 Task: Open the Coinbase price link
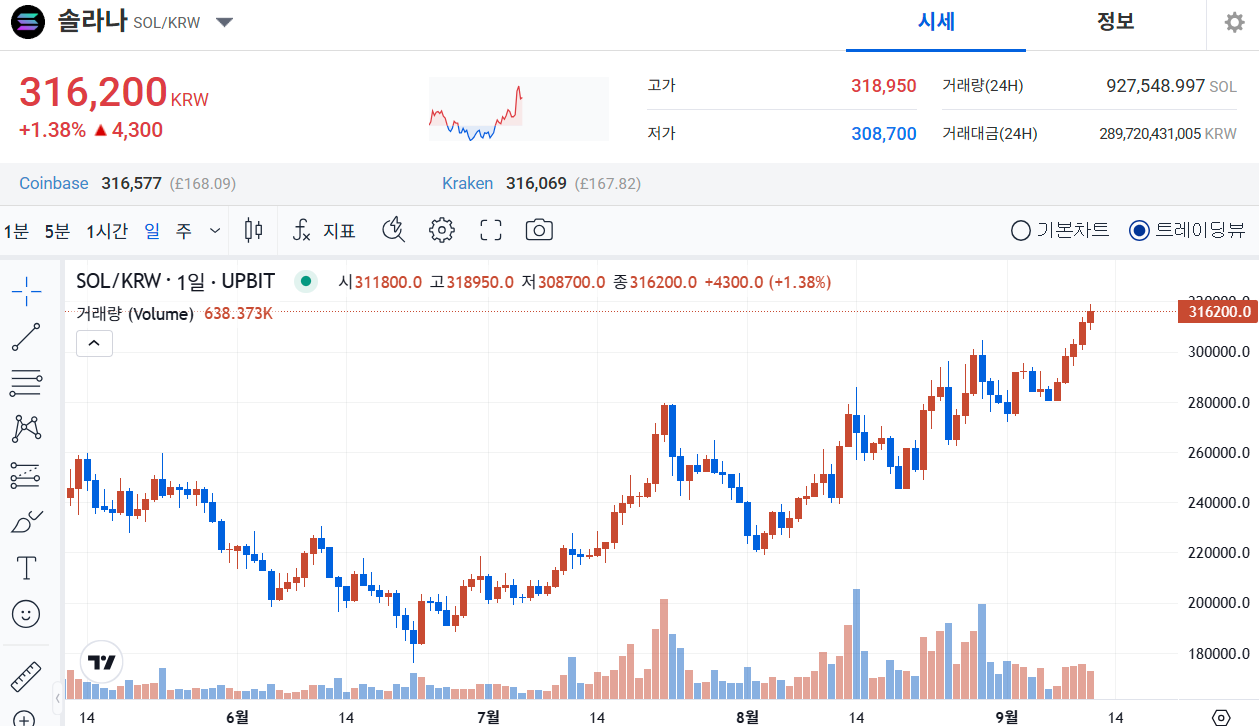point(54,184)
